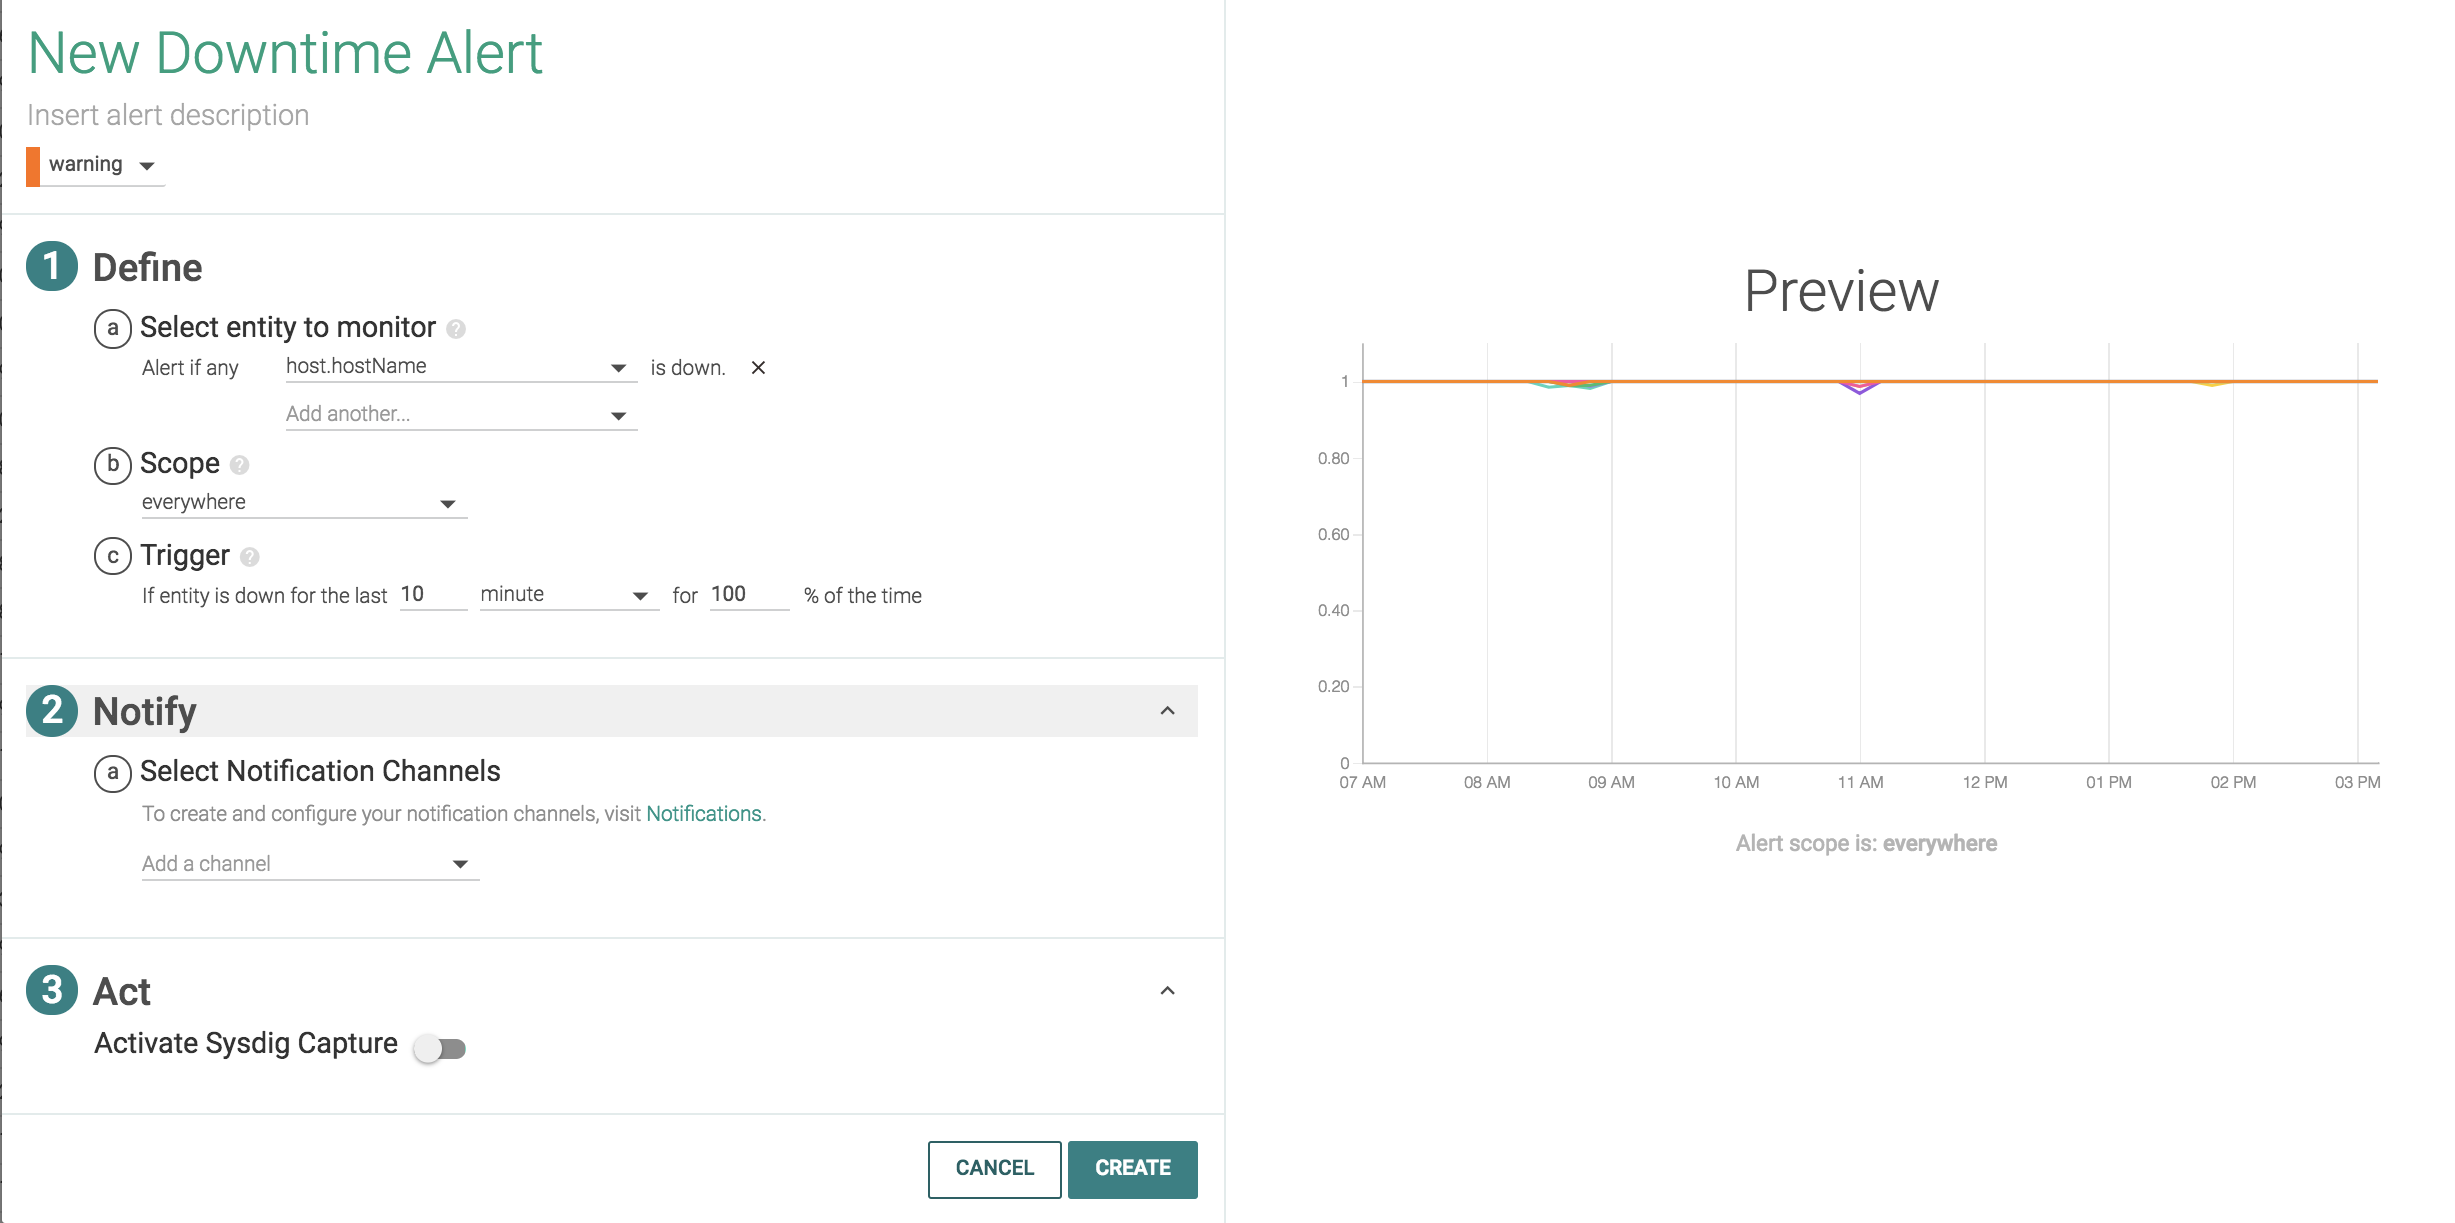Collapse the Act section chevron
The height and width of the screenshot is (1223, 2455).
[x=1167, y=991]
